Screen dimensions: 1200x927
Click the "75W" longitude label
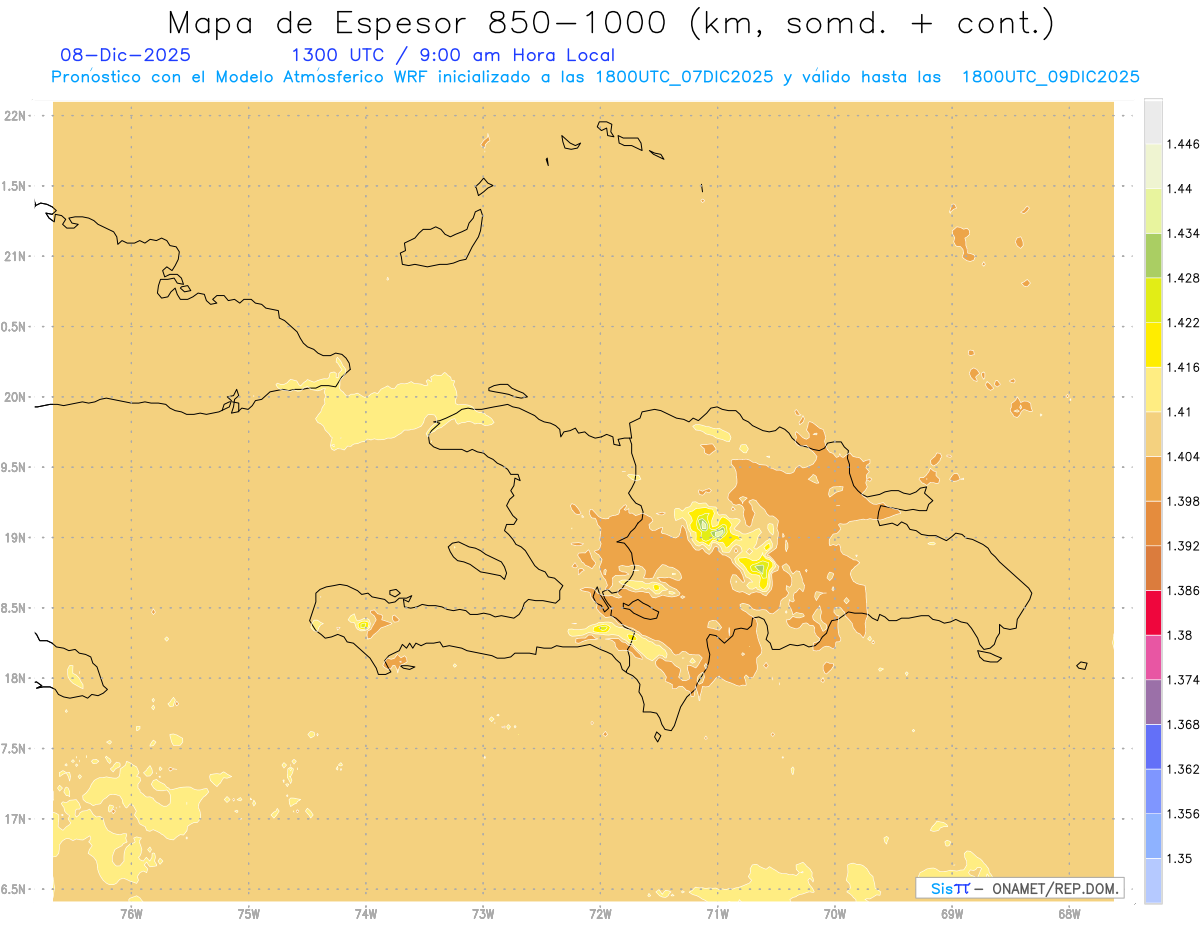248,914
